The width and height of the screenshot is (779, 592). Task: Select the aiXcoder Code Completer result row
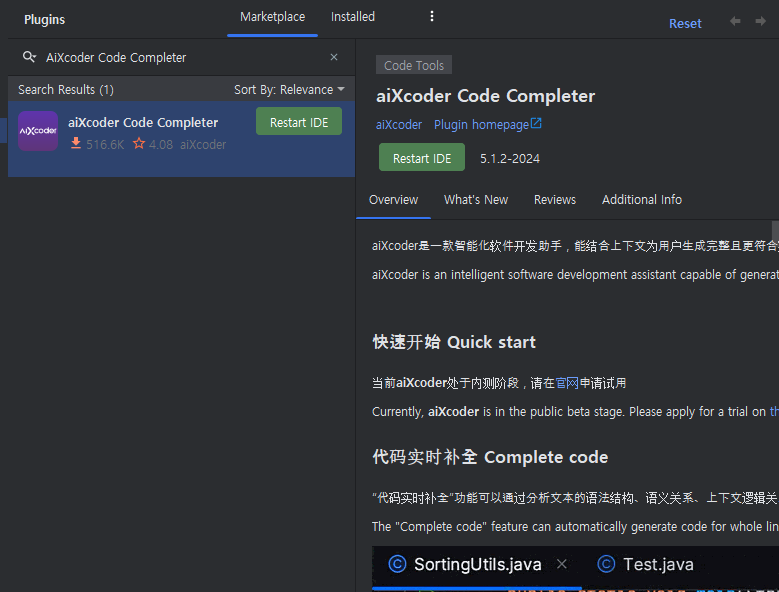pyautogui.click(x=181, y=139)
